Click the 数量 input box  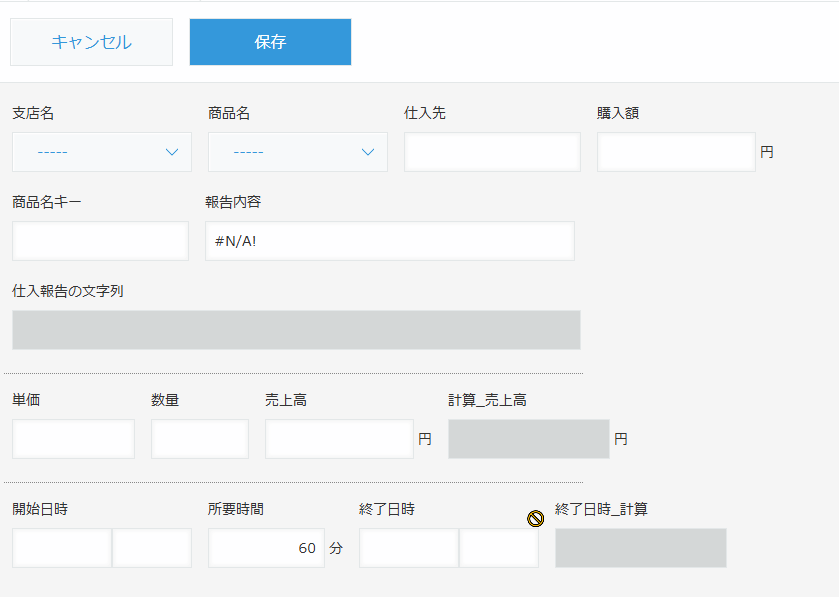tap(200, 439)
